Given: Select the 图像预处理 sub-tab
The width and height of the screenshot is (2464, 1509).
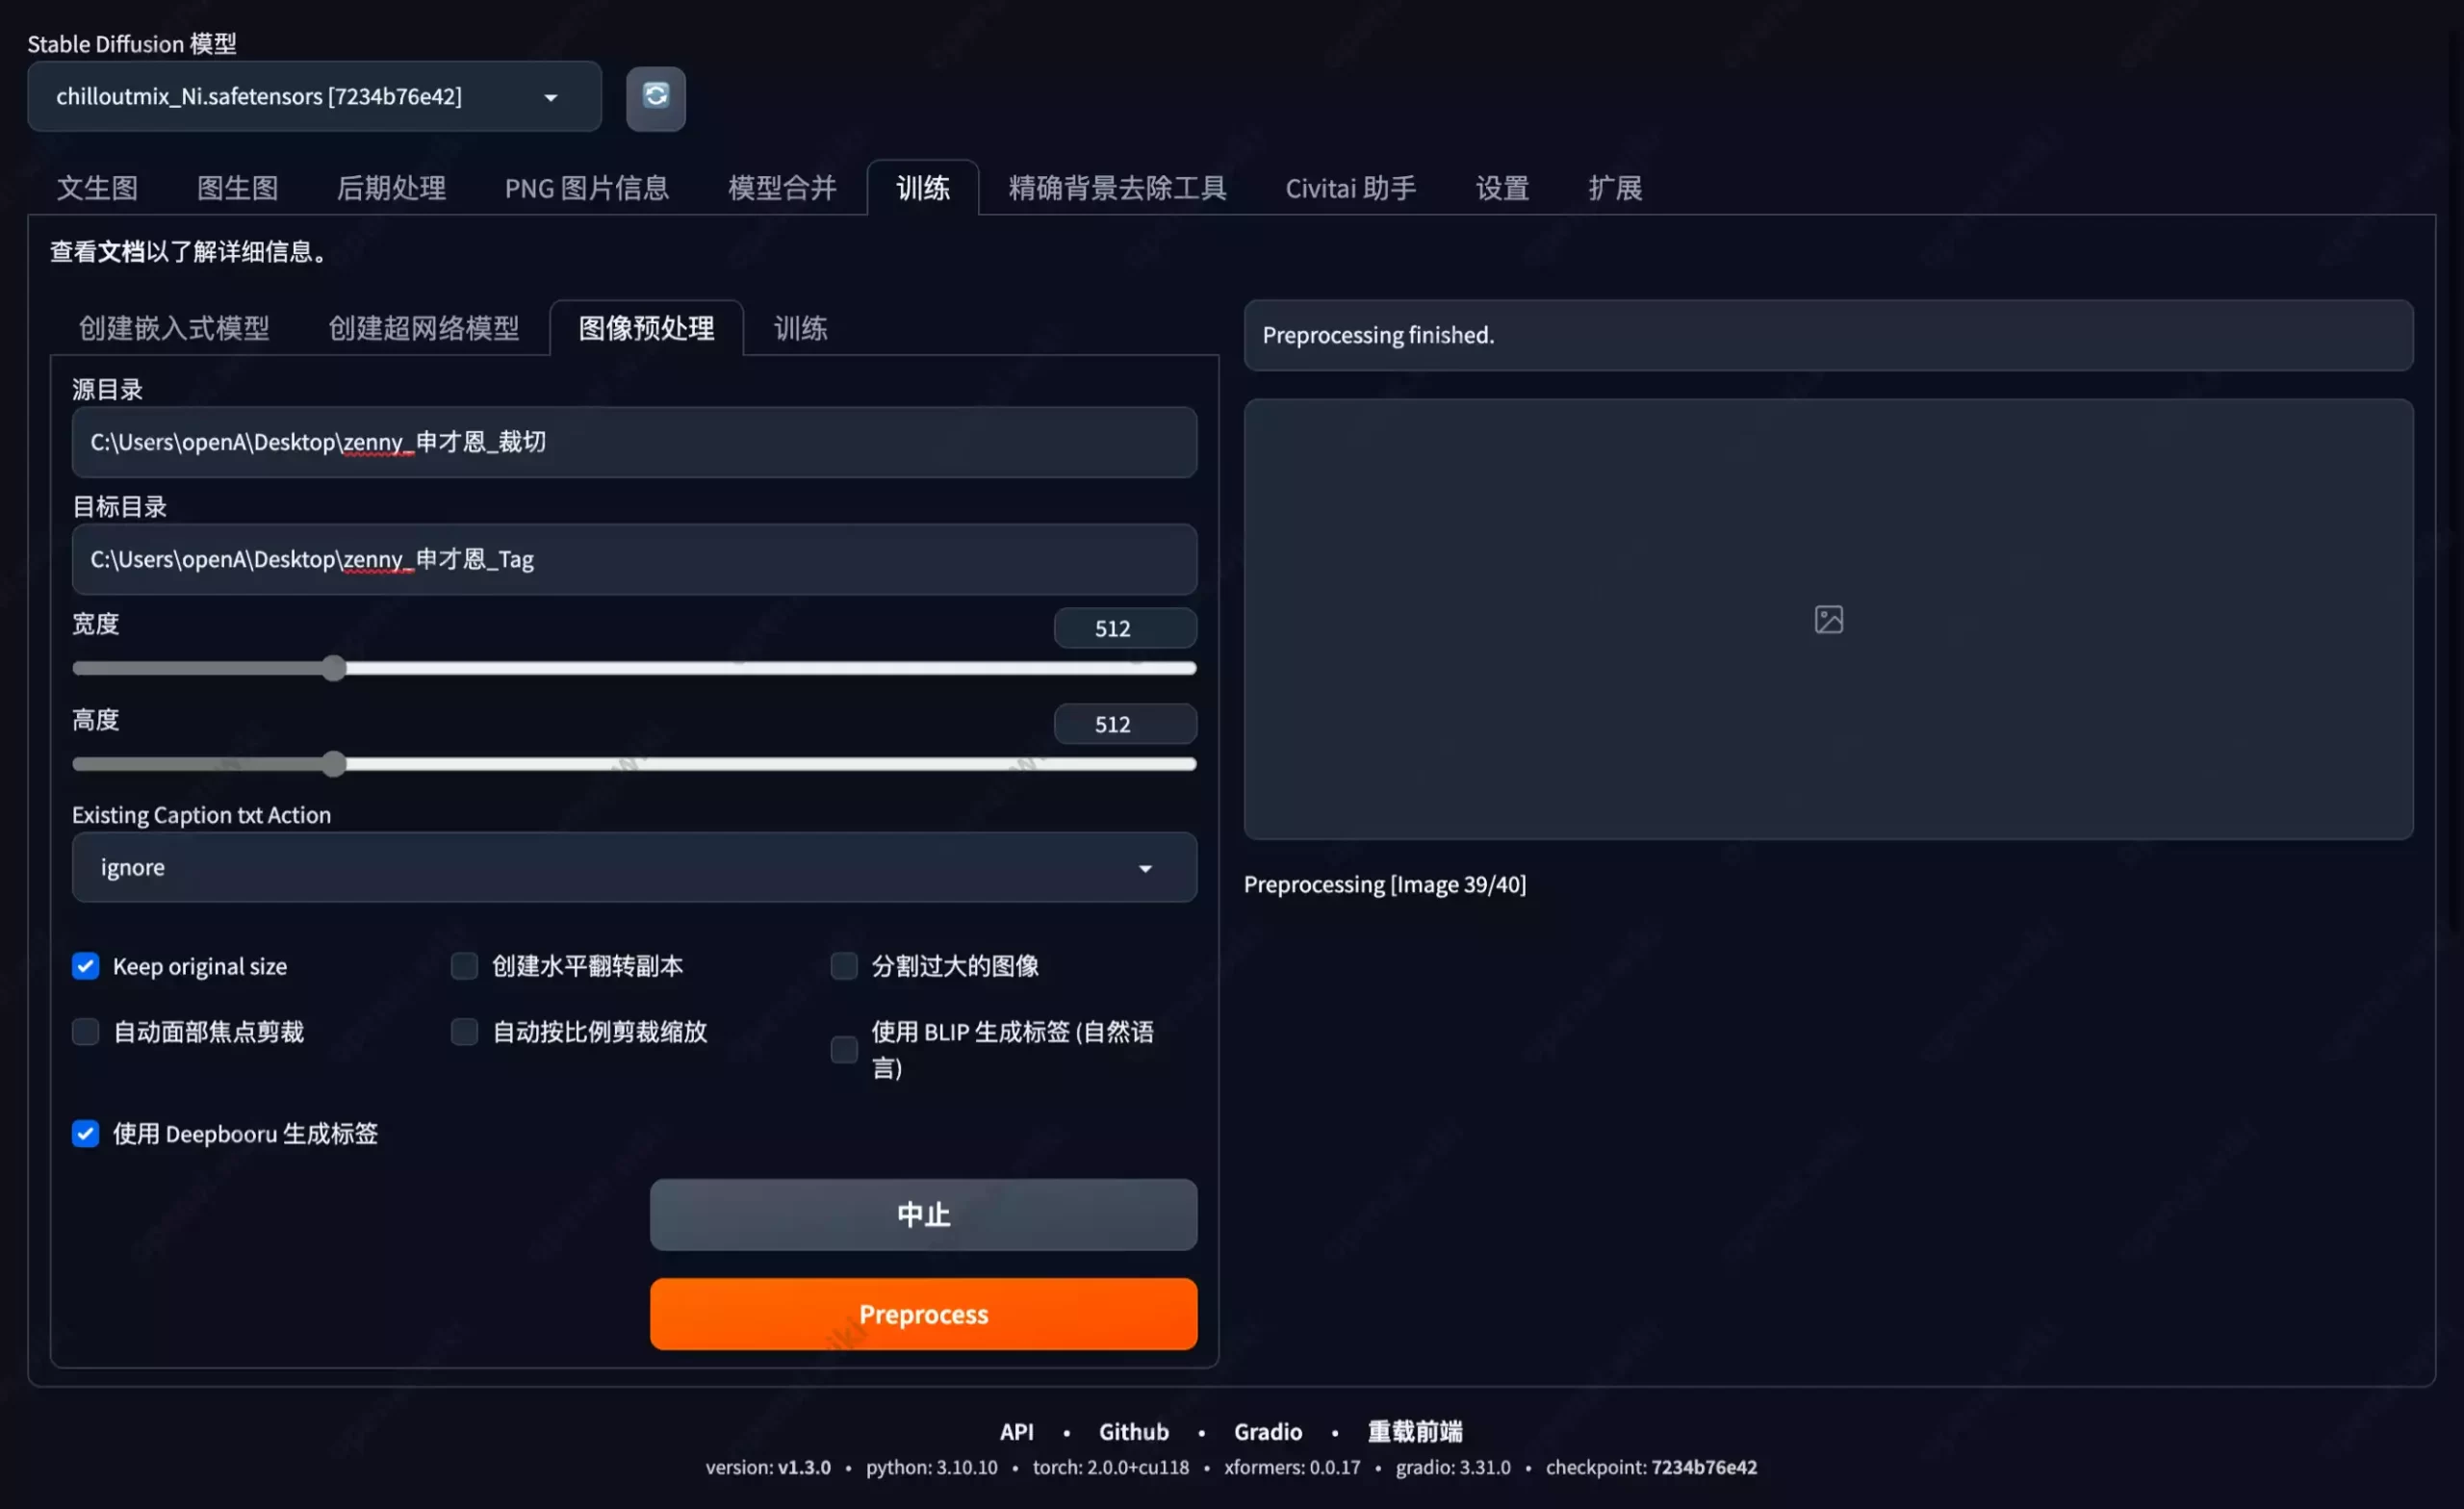Looking at the screenshot, I should 646,328.
